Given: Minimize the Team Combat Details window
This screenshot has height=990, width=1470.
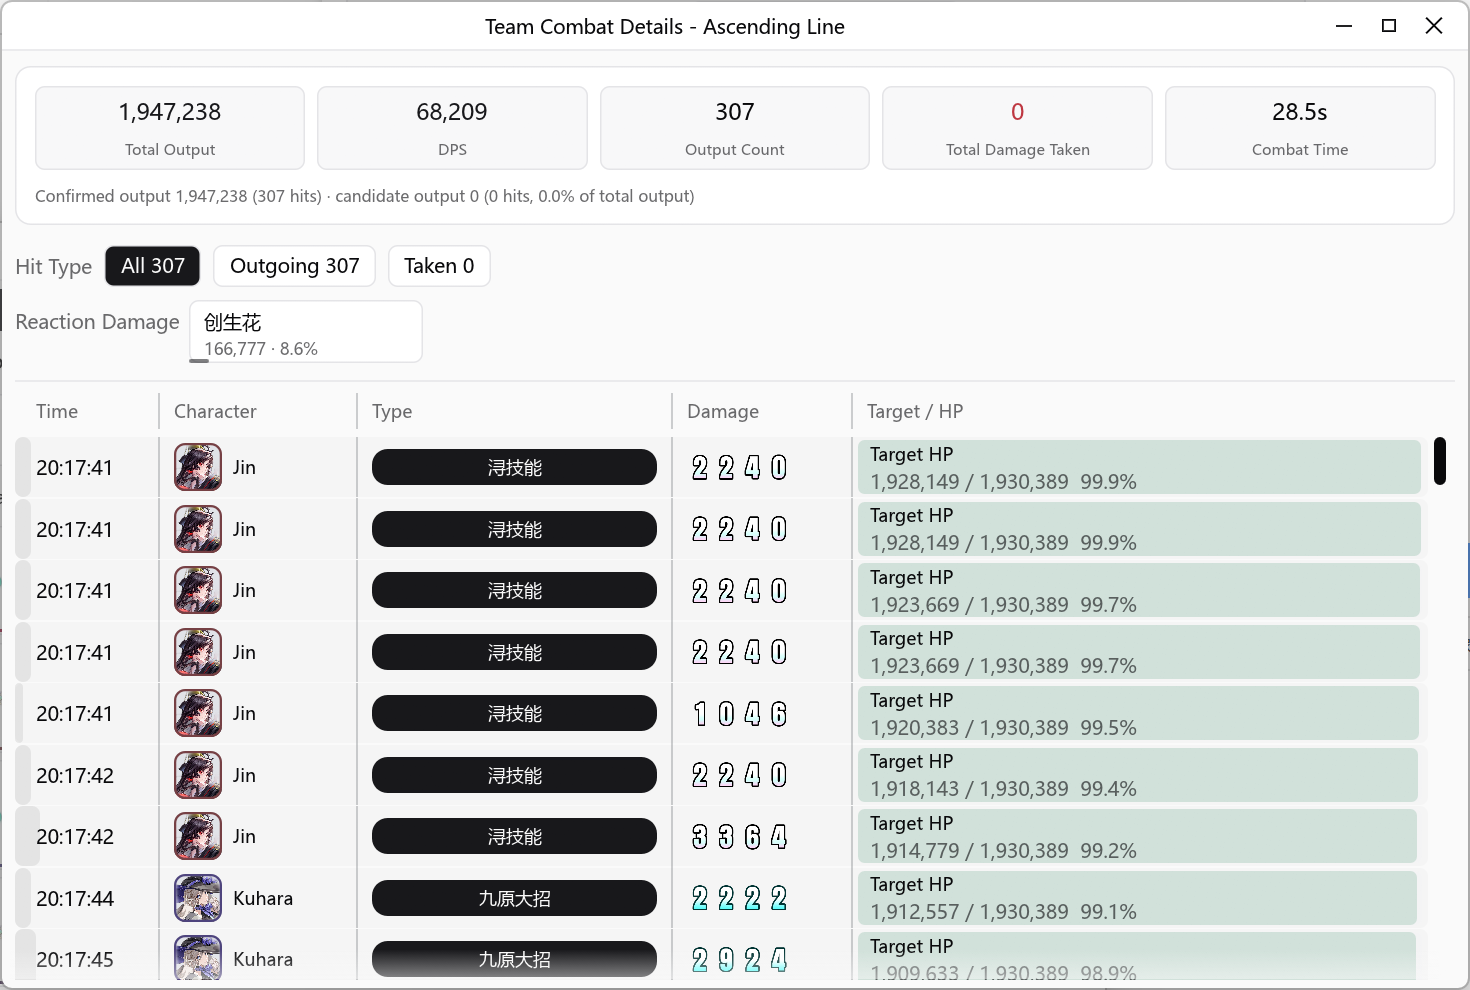Looking at the screenshot, I should click(1344, 26).
